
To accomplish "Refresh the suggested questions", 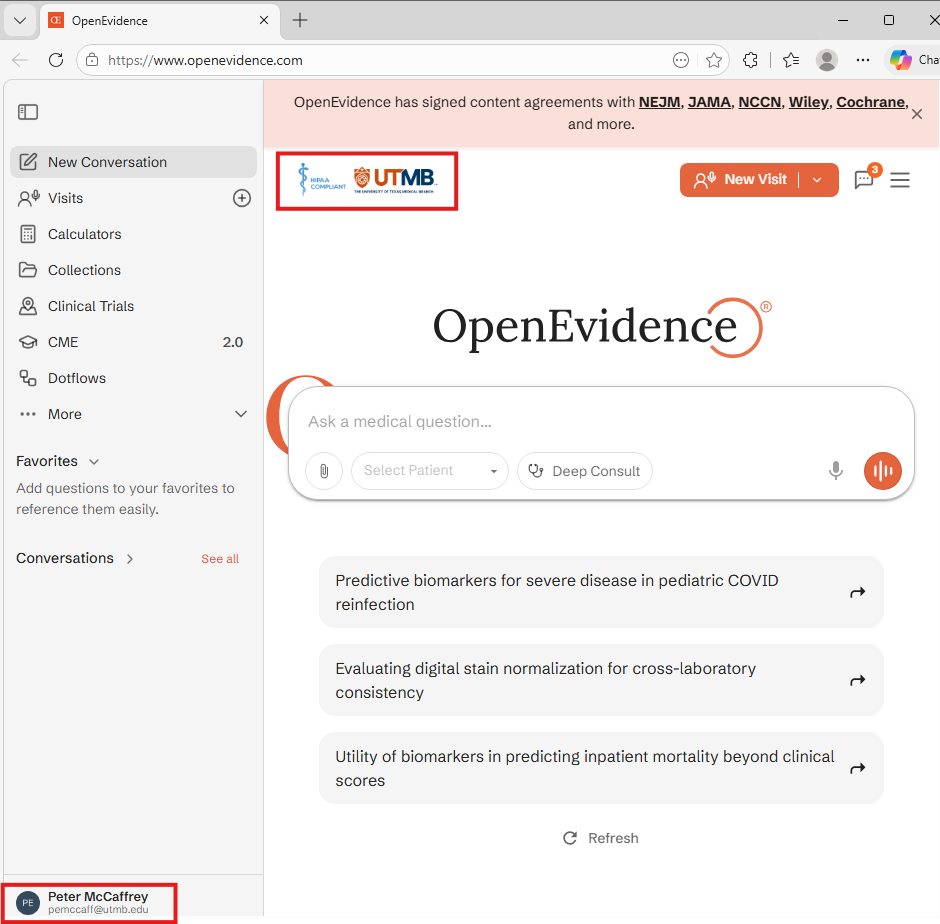I will click(x=601, y=838).
